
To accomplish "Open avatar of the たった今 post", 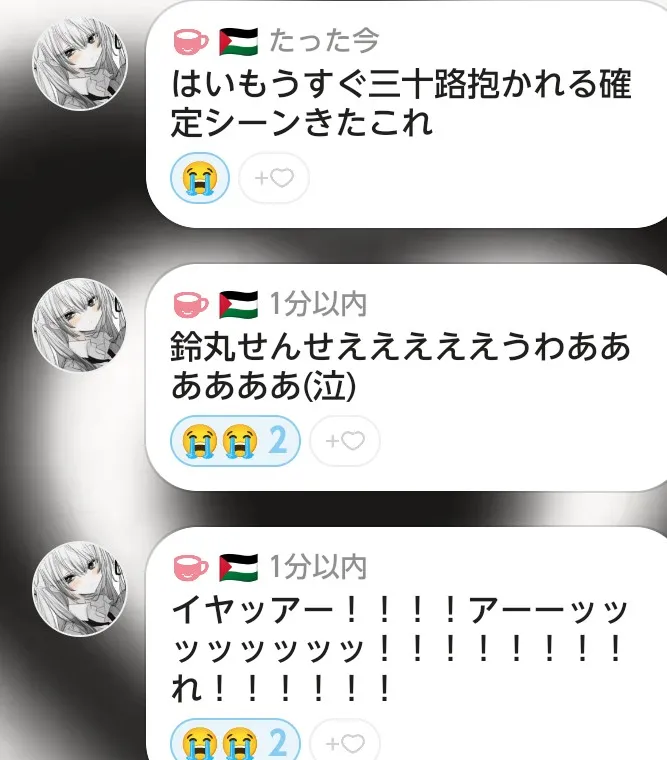I will click(79, 64).
